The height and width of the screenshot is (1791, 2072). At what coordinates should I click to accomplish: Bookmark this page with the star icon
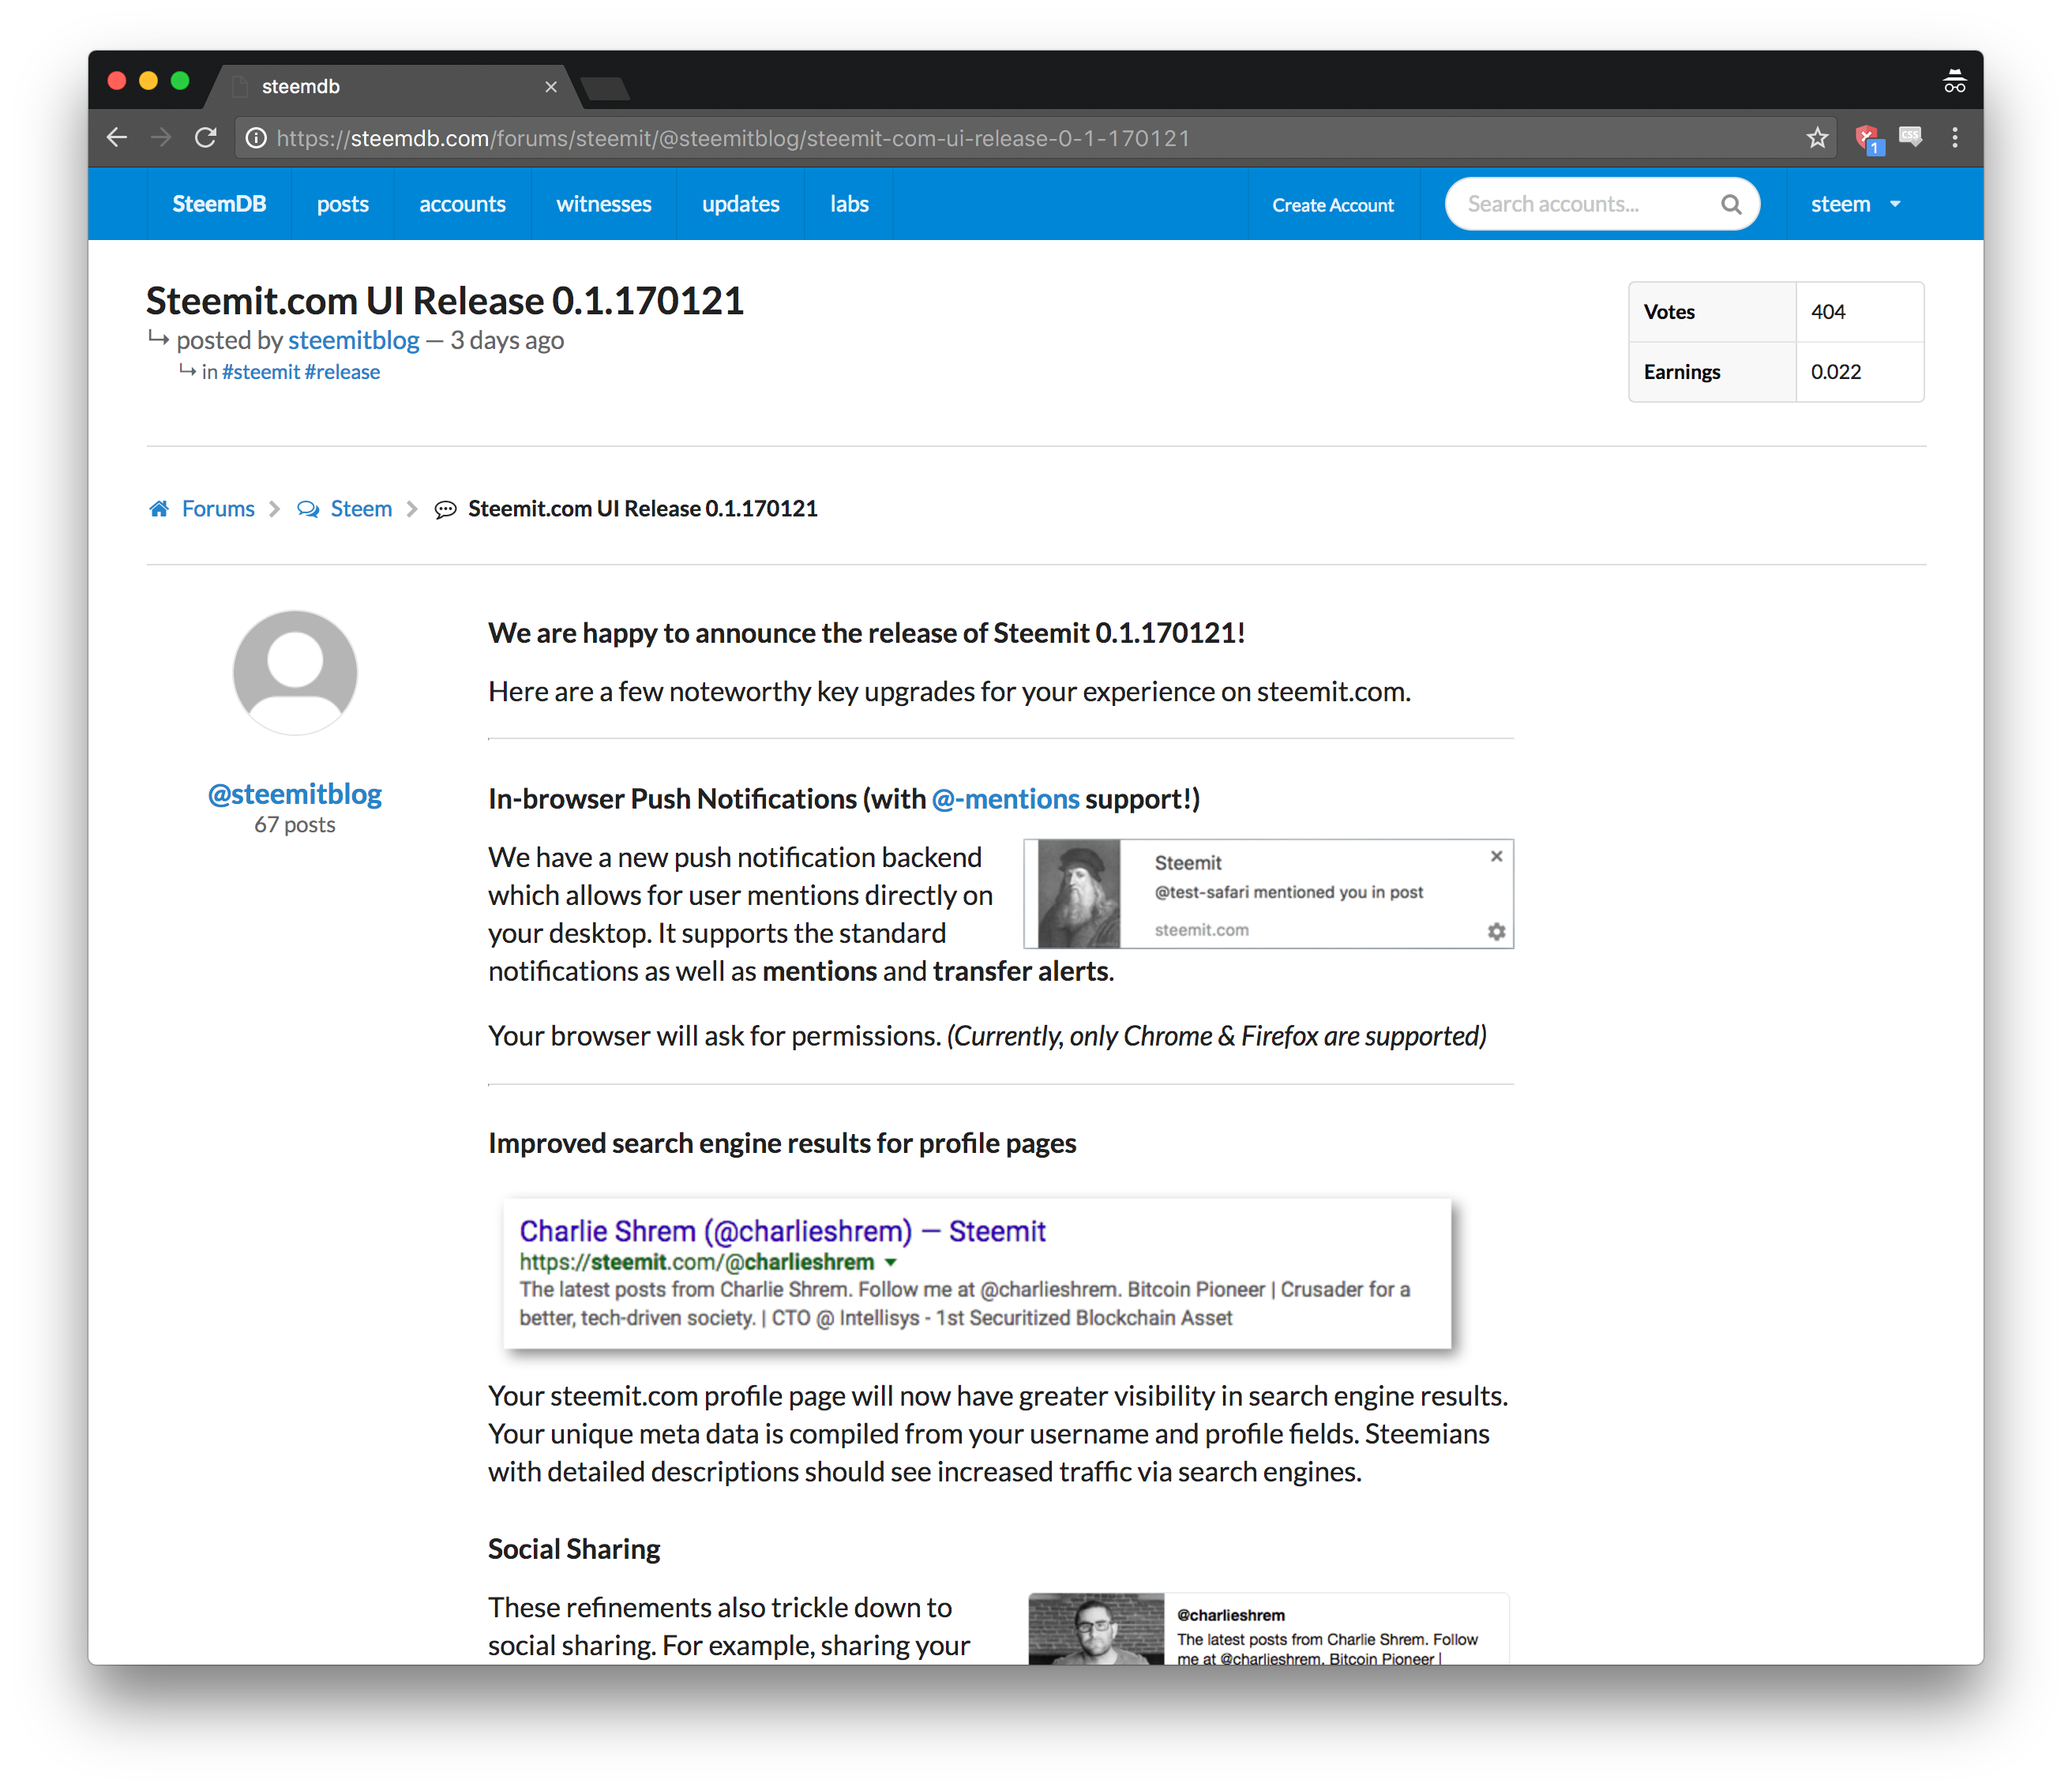1817,137
